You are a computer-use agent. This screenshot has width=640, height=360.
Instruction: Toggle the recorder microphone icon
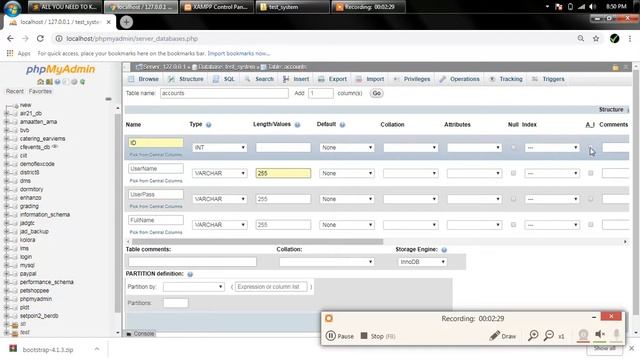click(x=616, y=335)
